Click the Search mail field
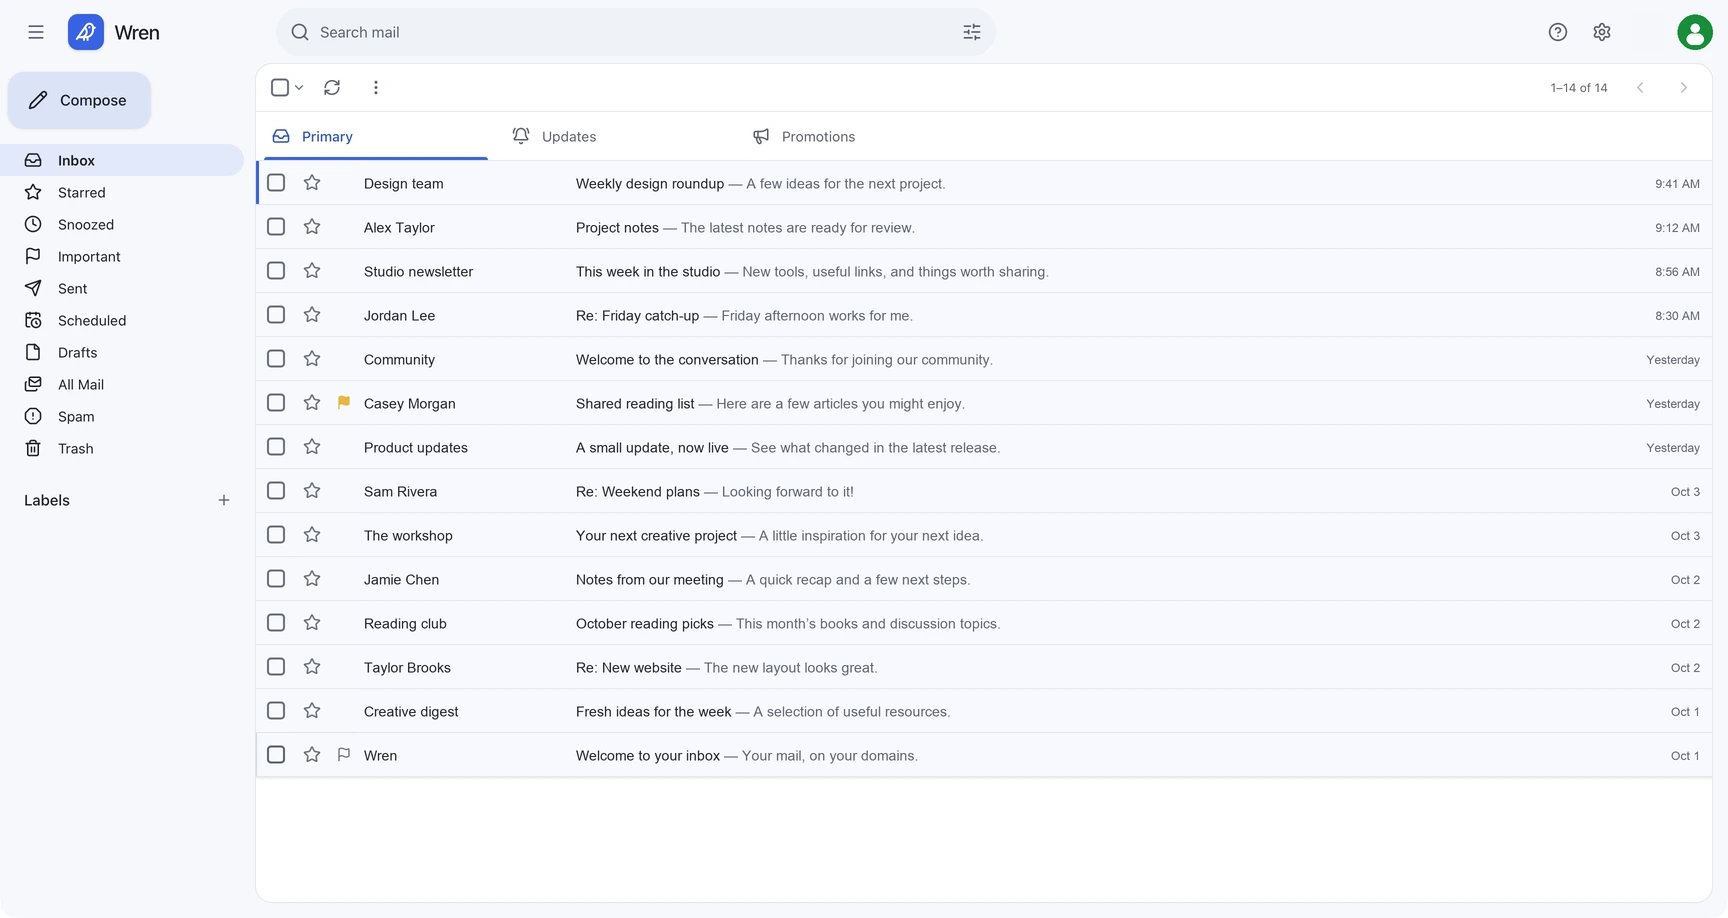1728x918 pixels. tap(636, 32)
